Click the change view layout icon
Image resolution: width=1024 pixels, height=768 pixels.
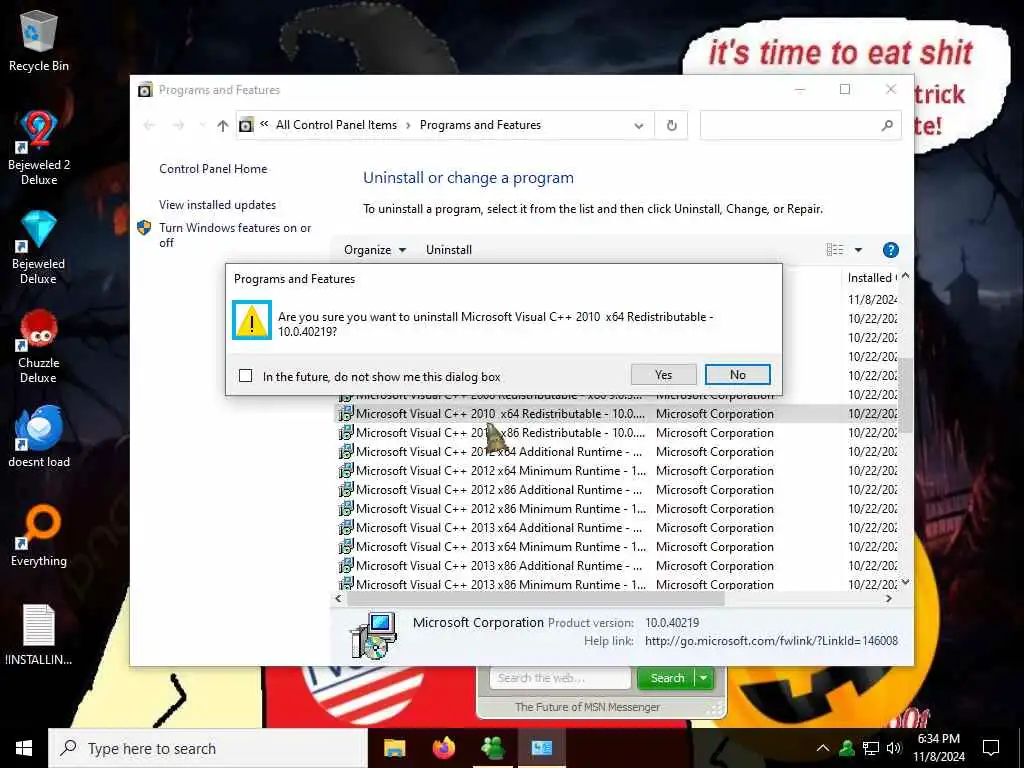[x=835, y=250]
